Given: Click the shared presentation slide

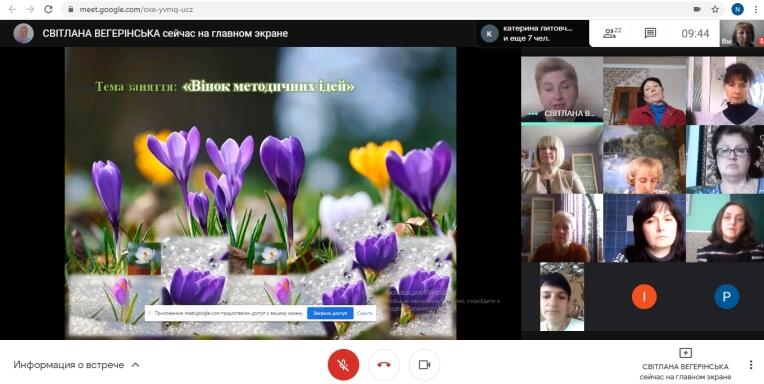Looking at the screenshot, I should (x=261, y=193).
